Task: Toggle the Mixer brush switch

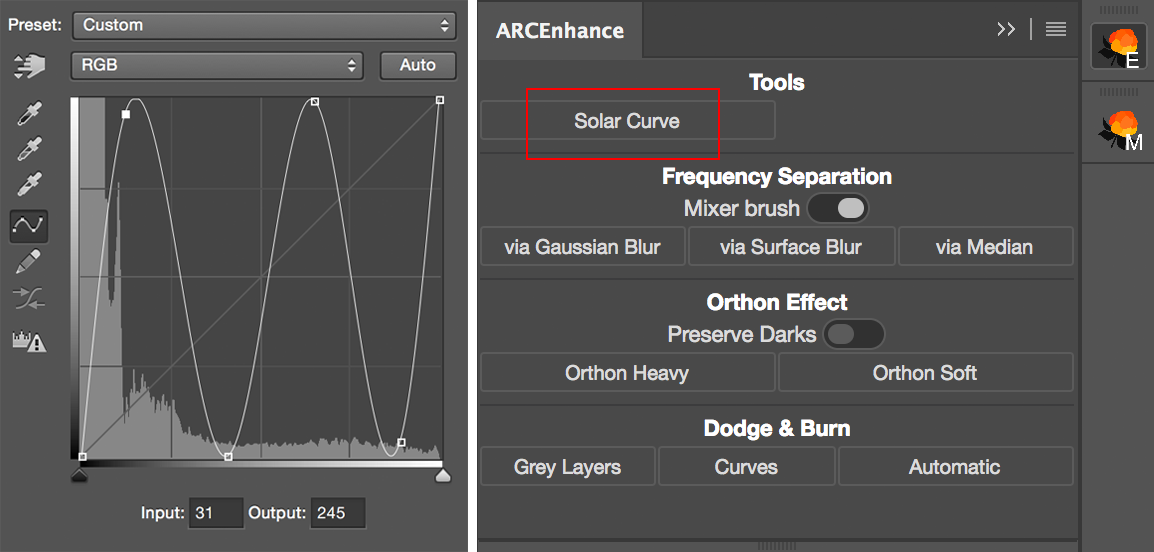Action: 838,208
